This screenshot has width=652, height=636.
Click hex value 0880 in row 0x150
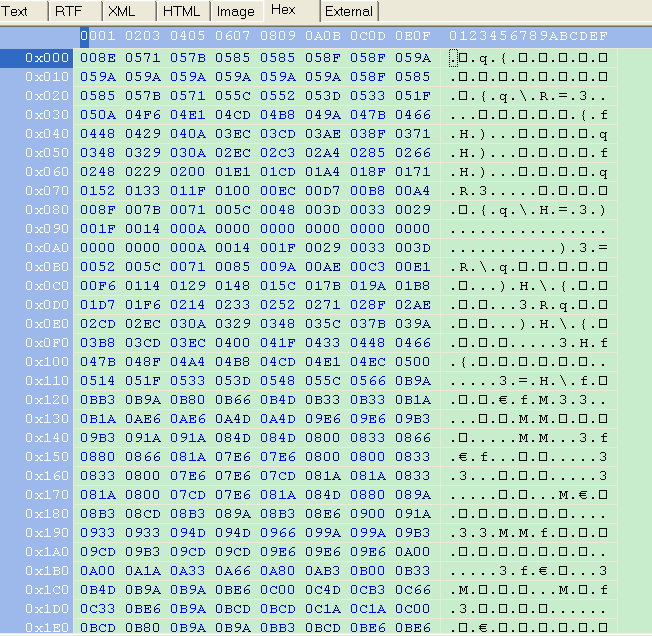(98, 457)
